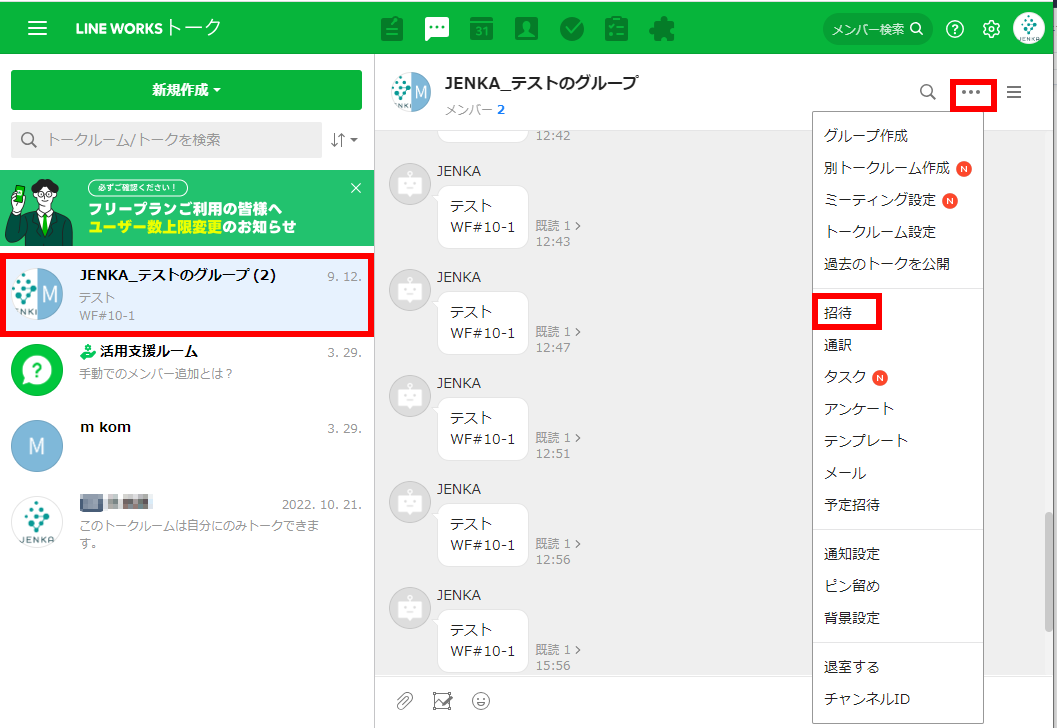The image size is (1057, 728).
Task: Click the メンバー検索 field
Action: tap(877, 29)
